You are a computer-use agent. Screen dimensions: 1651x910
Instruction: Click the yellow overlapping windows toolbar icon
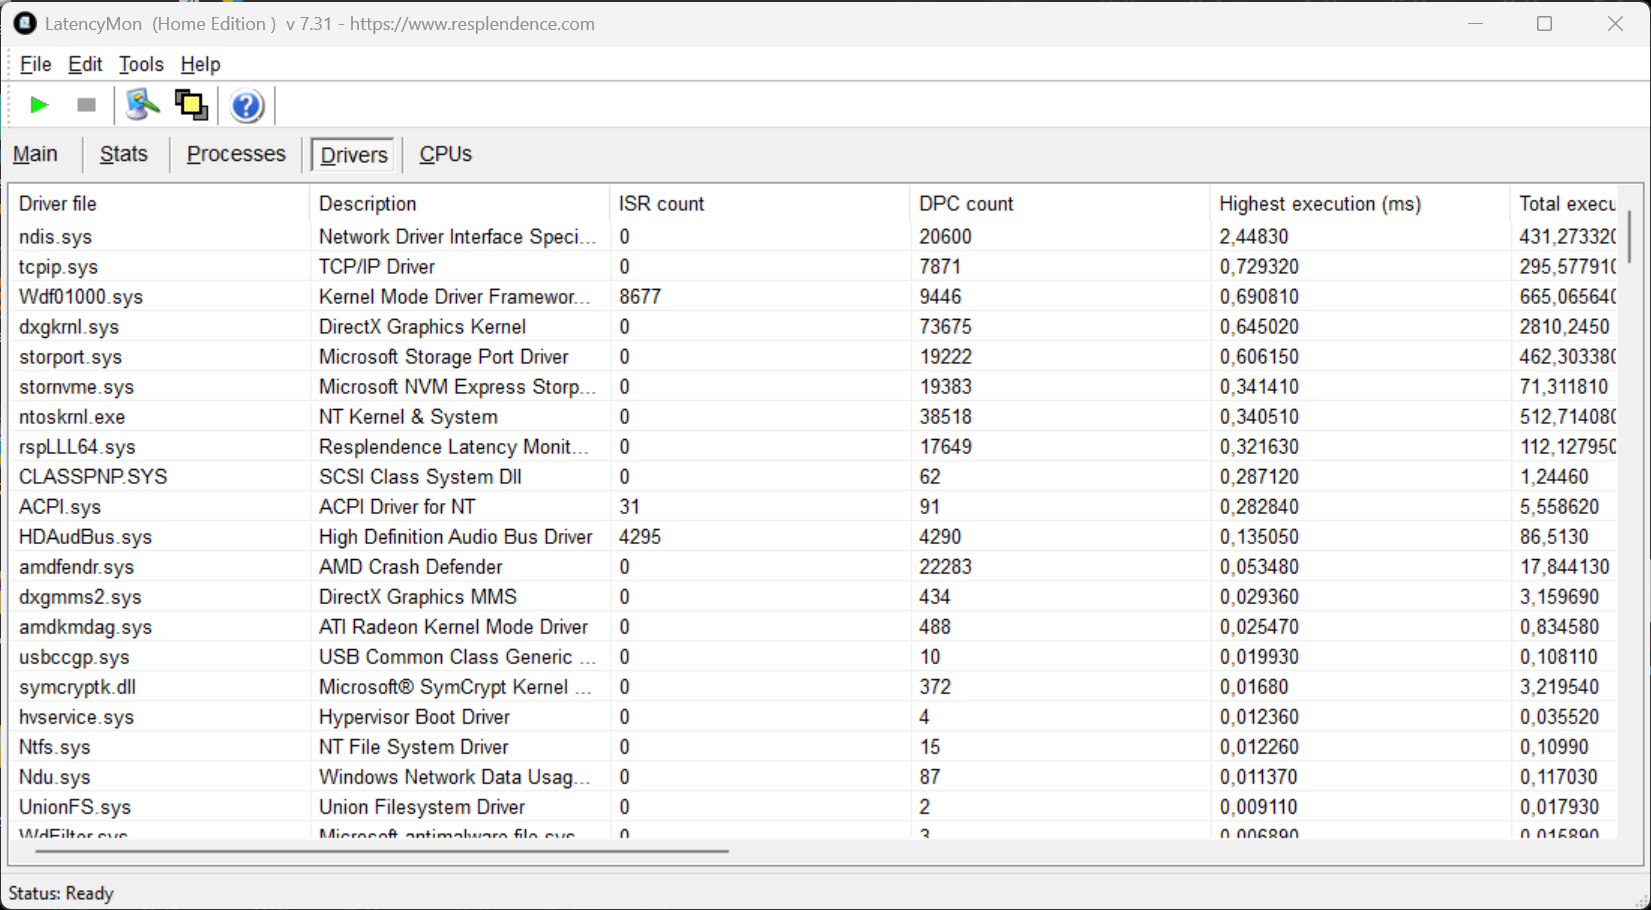click(x=191, y=105)
